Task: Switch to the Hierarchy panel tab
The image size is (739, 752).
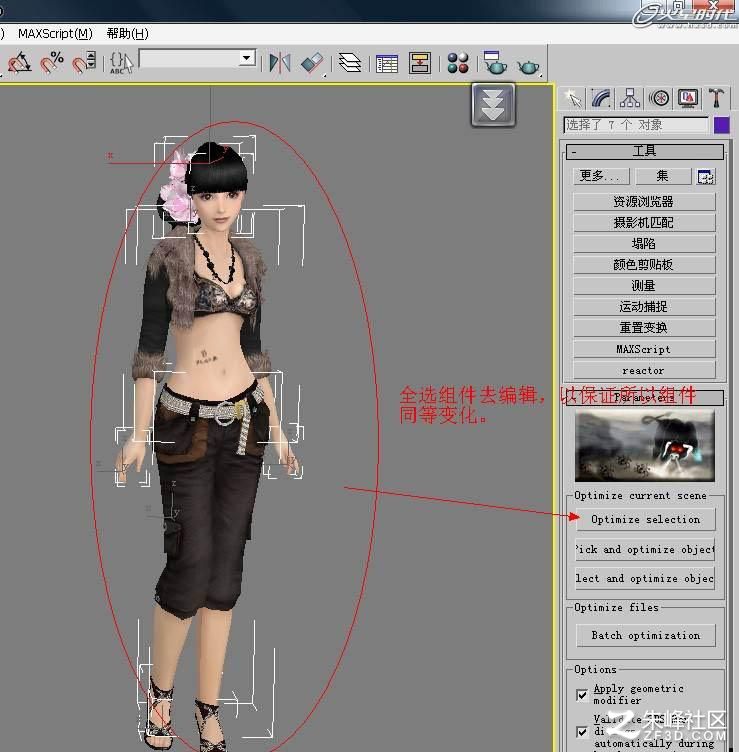Action: (x=630, y=98)
